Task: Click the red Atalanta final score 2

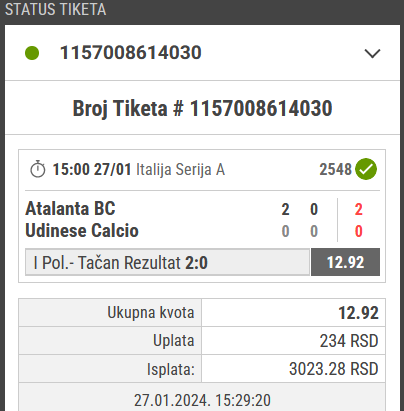Action: pos(359,209)
